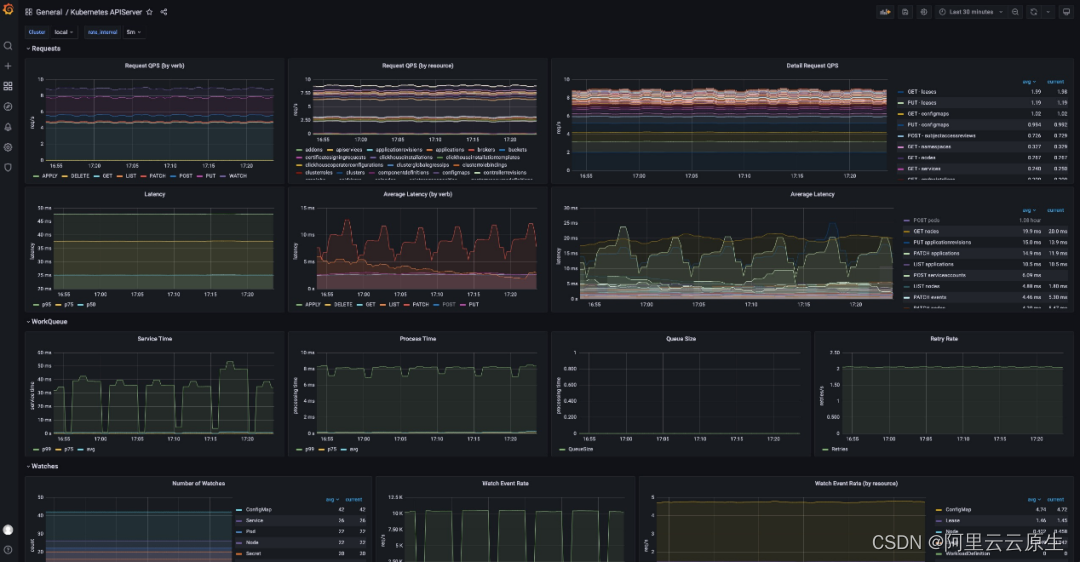Click the Create plus icon in sidebar
The width and height of the screenshot is (1080, 562).
click(8, 66)
